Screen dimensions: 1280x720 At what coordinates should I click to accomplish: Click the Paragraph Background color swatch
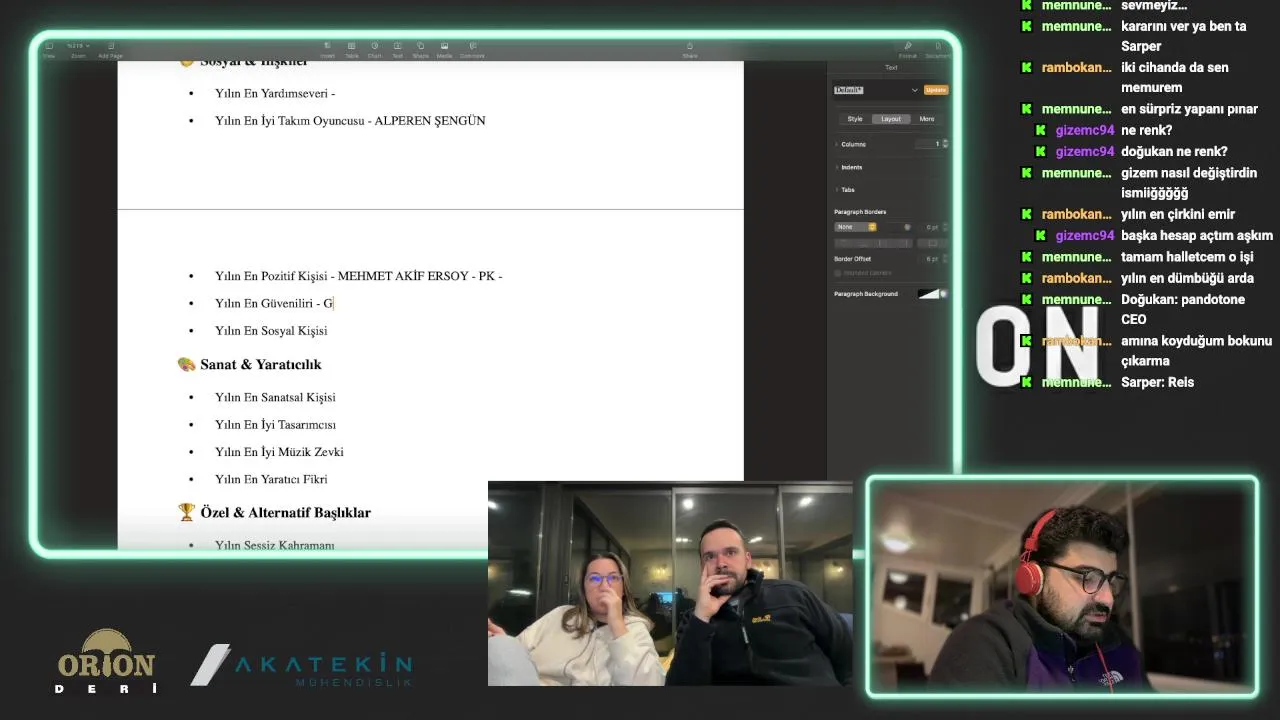click(x=928, y=294)
